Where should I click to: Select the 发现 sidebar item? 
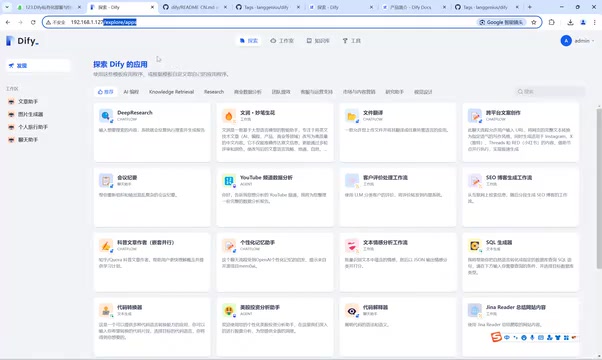38,66
